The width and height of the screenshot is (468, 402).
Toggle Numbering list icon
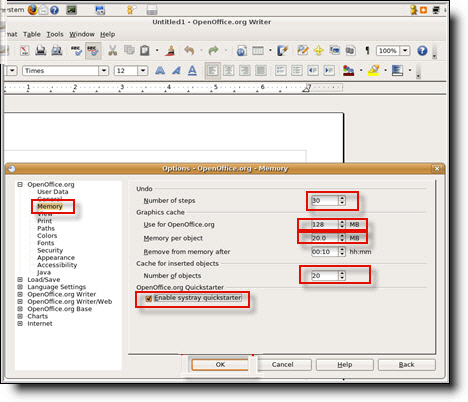[x=281, y=70]
